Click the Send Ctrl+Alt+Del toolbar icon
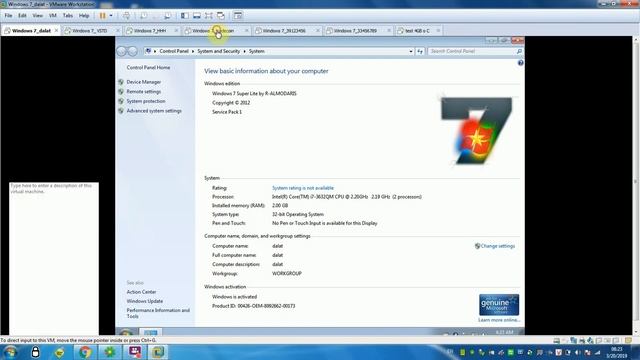Viewport: 640px width, 360px height. pos(127,16)
